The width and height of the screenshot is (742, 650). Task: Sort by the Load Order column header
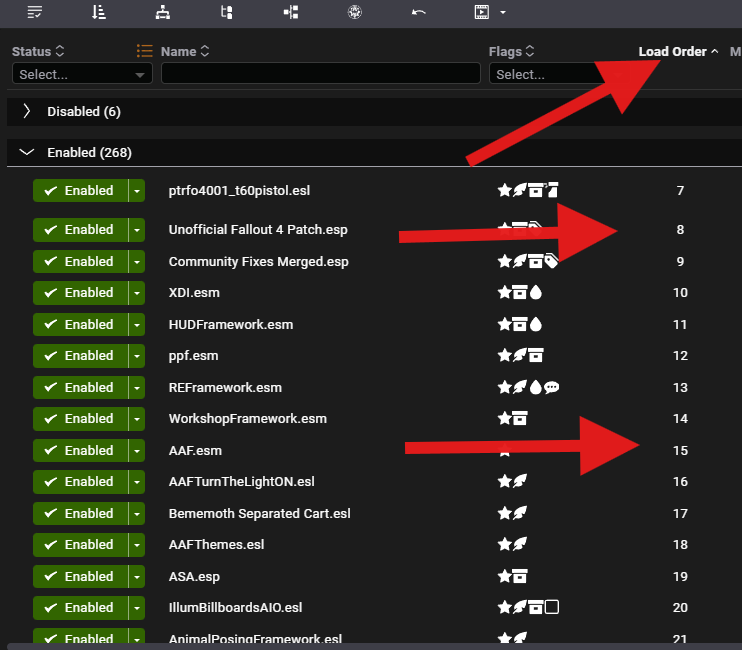[x=678, y=51]
